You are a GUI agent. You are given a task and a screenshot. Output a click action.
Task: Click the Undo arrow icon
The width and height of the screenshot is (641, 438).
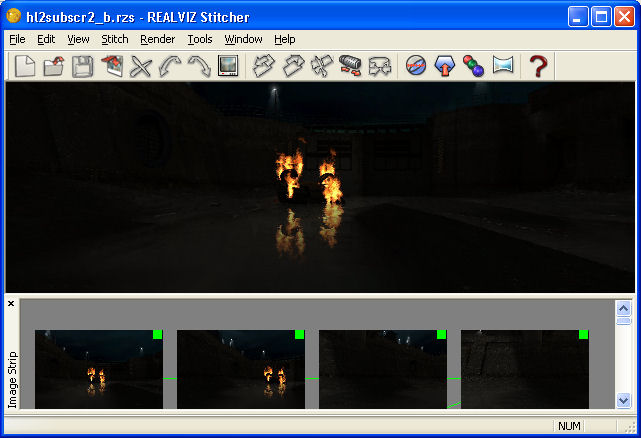pos(170,66)
